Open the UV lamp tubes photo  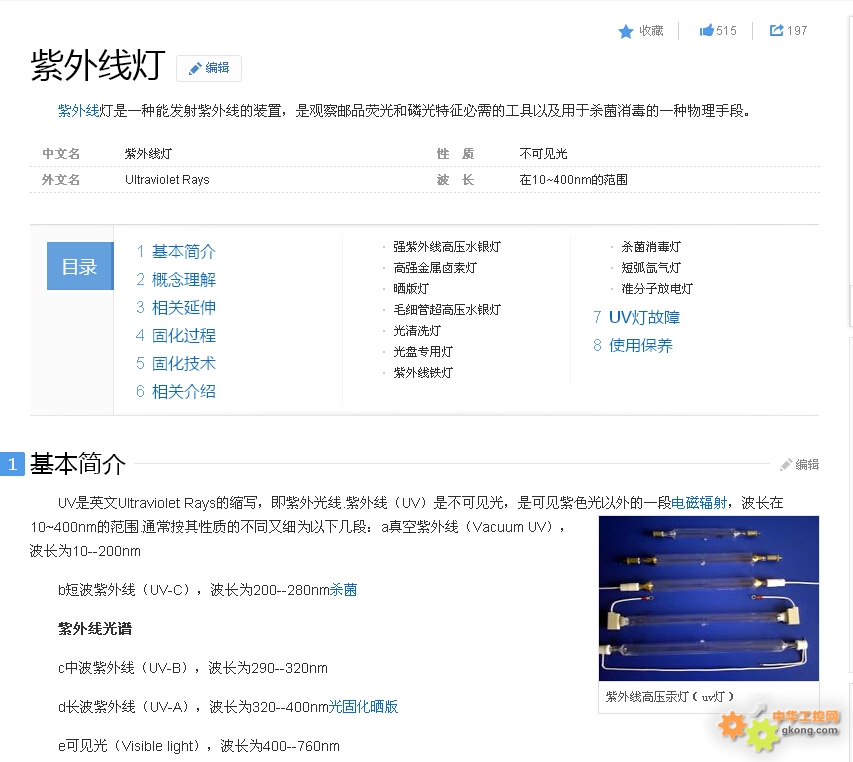pos(709,598)
